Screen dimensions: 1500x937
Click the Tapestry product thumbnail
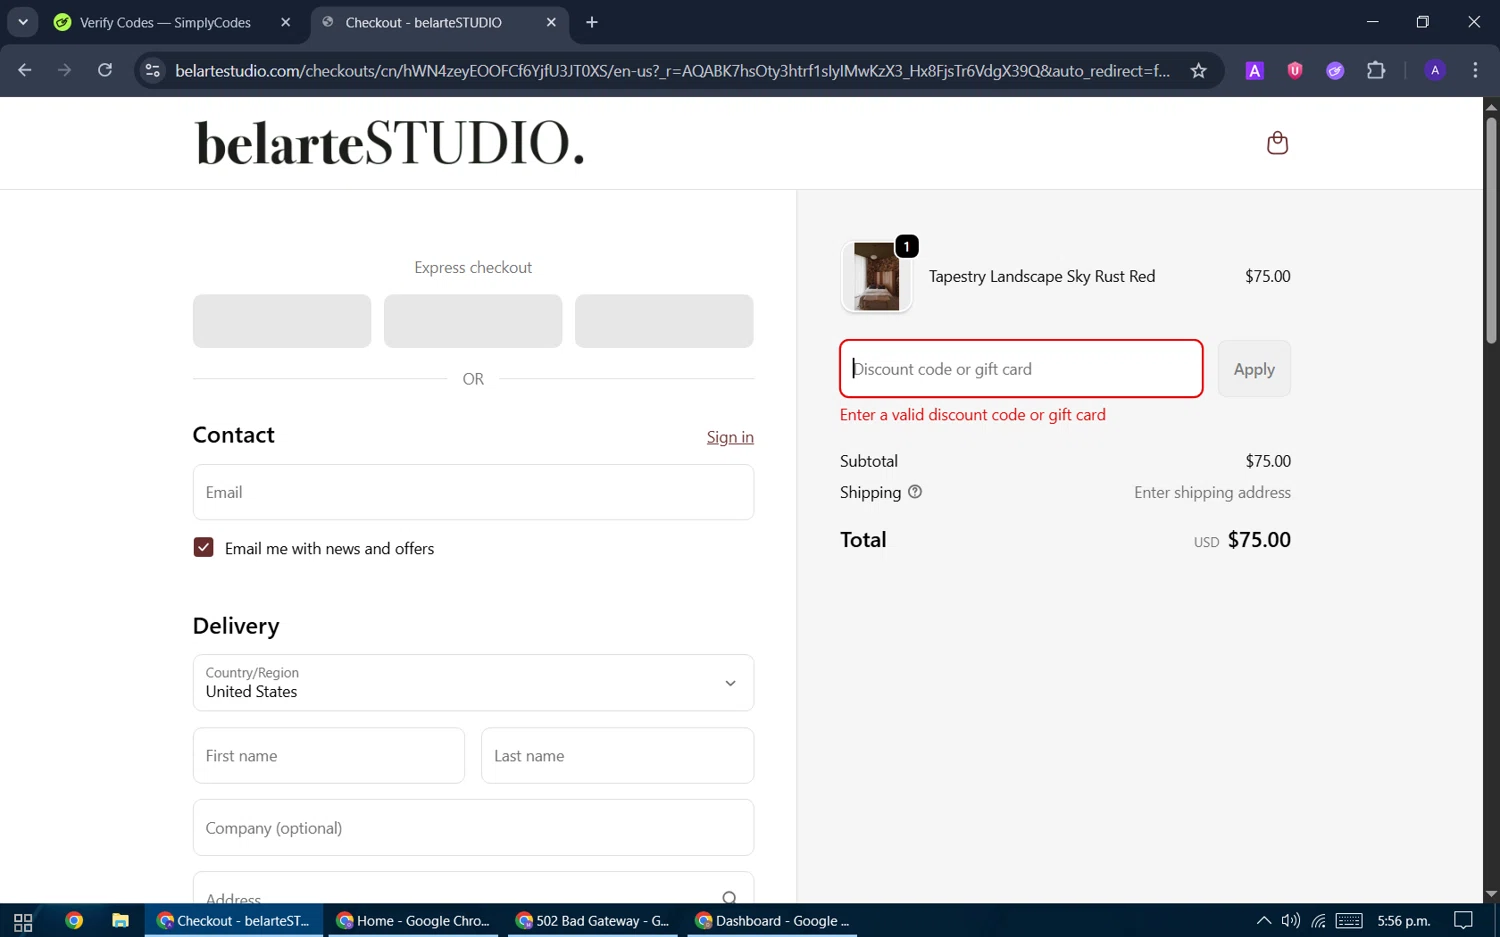[x=877, y=277]
